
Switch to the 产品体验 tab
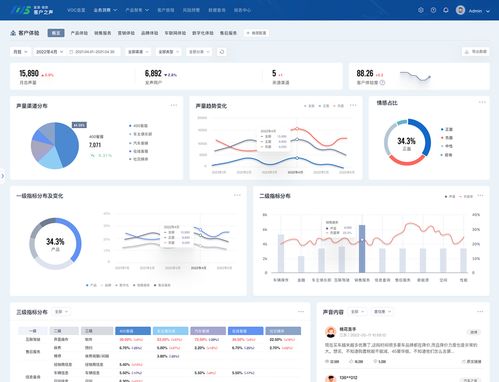[79, 33]
